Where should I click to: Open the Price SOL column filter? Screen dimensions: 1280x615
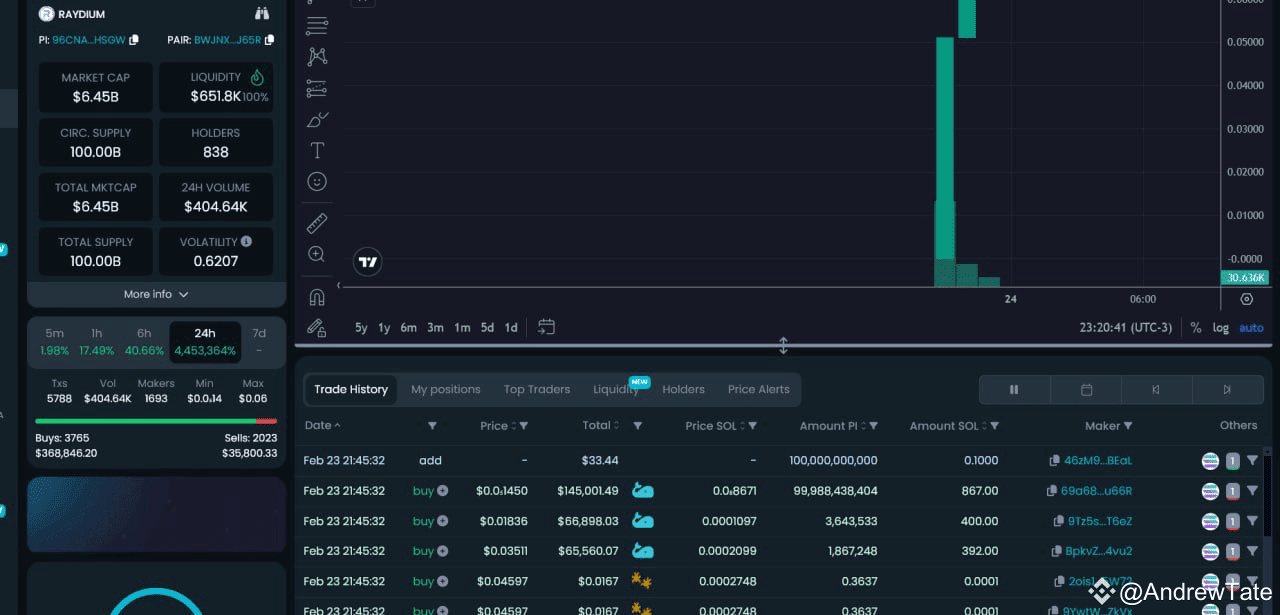[752, 426]
